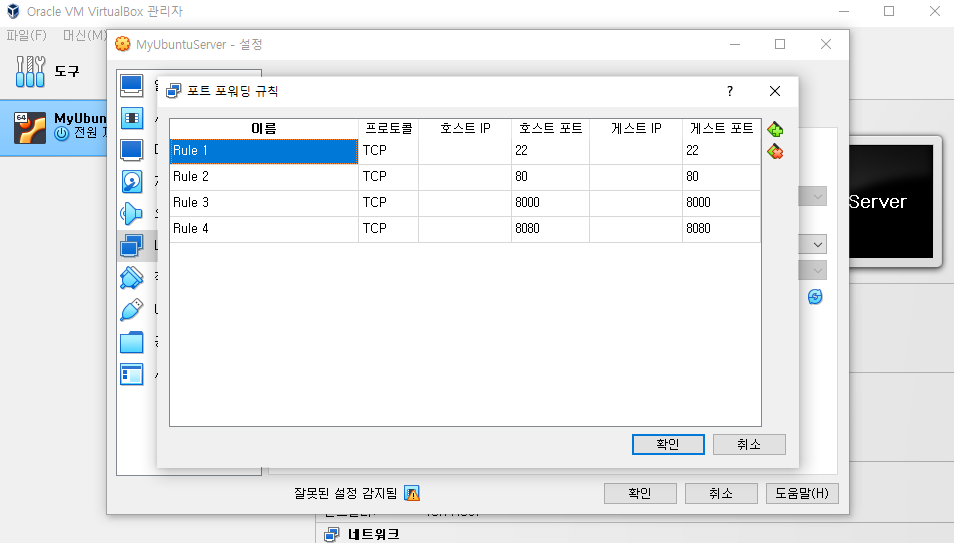This screenshot has width=954, height=543.
Task: Click the 호스트 IP column header
Action: click(465, 128)
